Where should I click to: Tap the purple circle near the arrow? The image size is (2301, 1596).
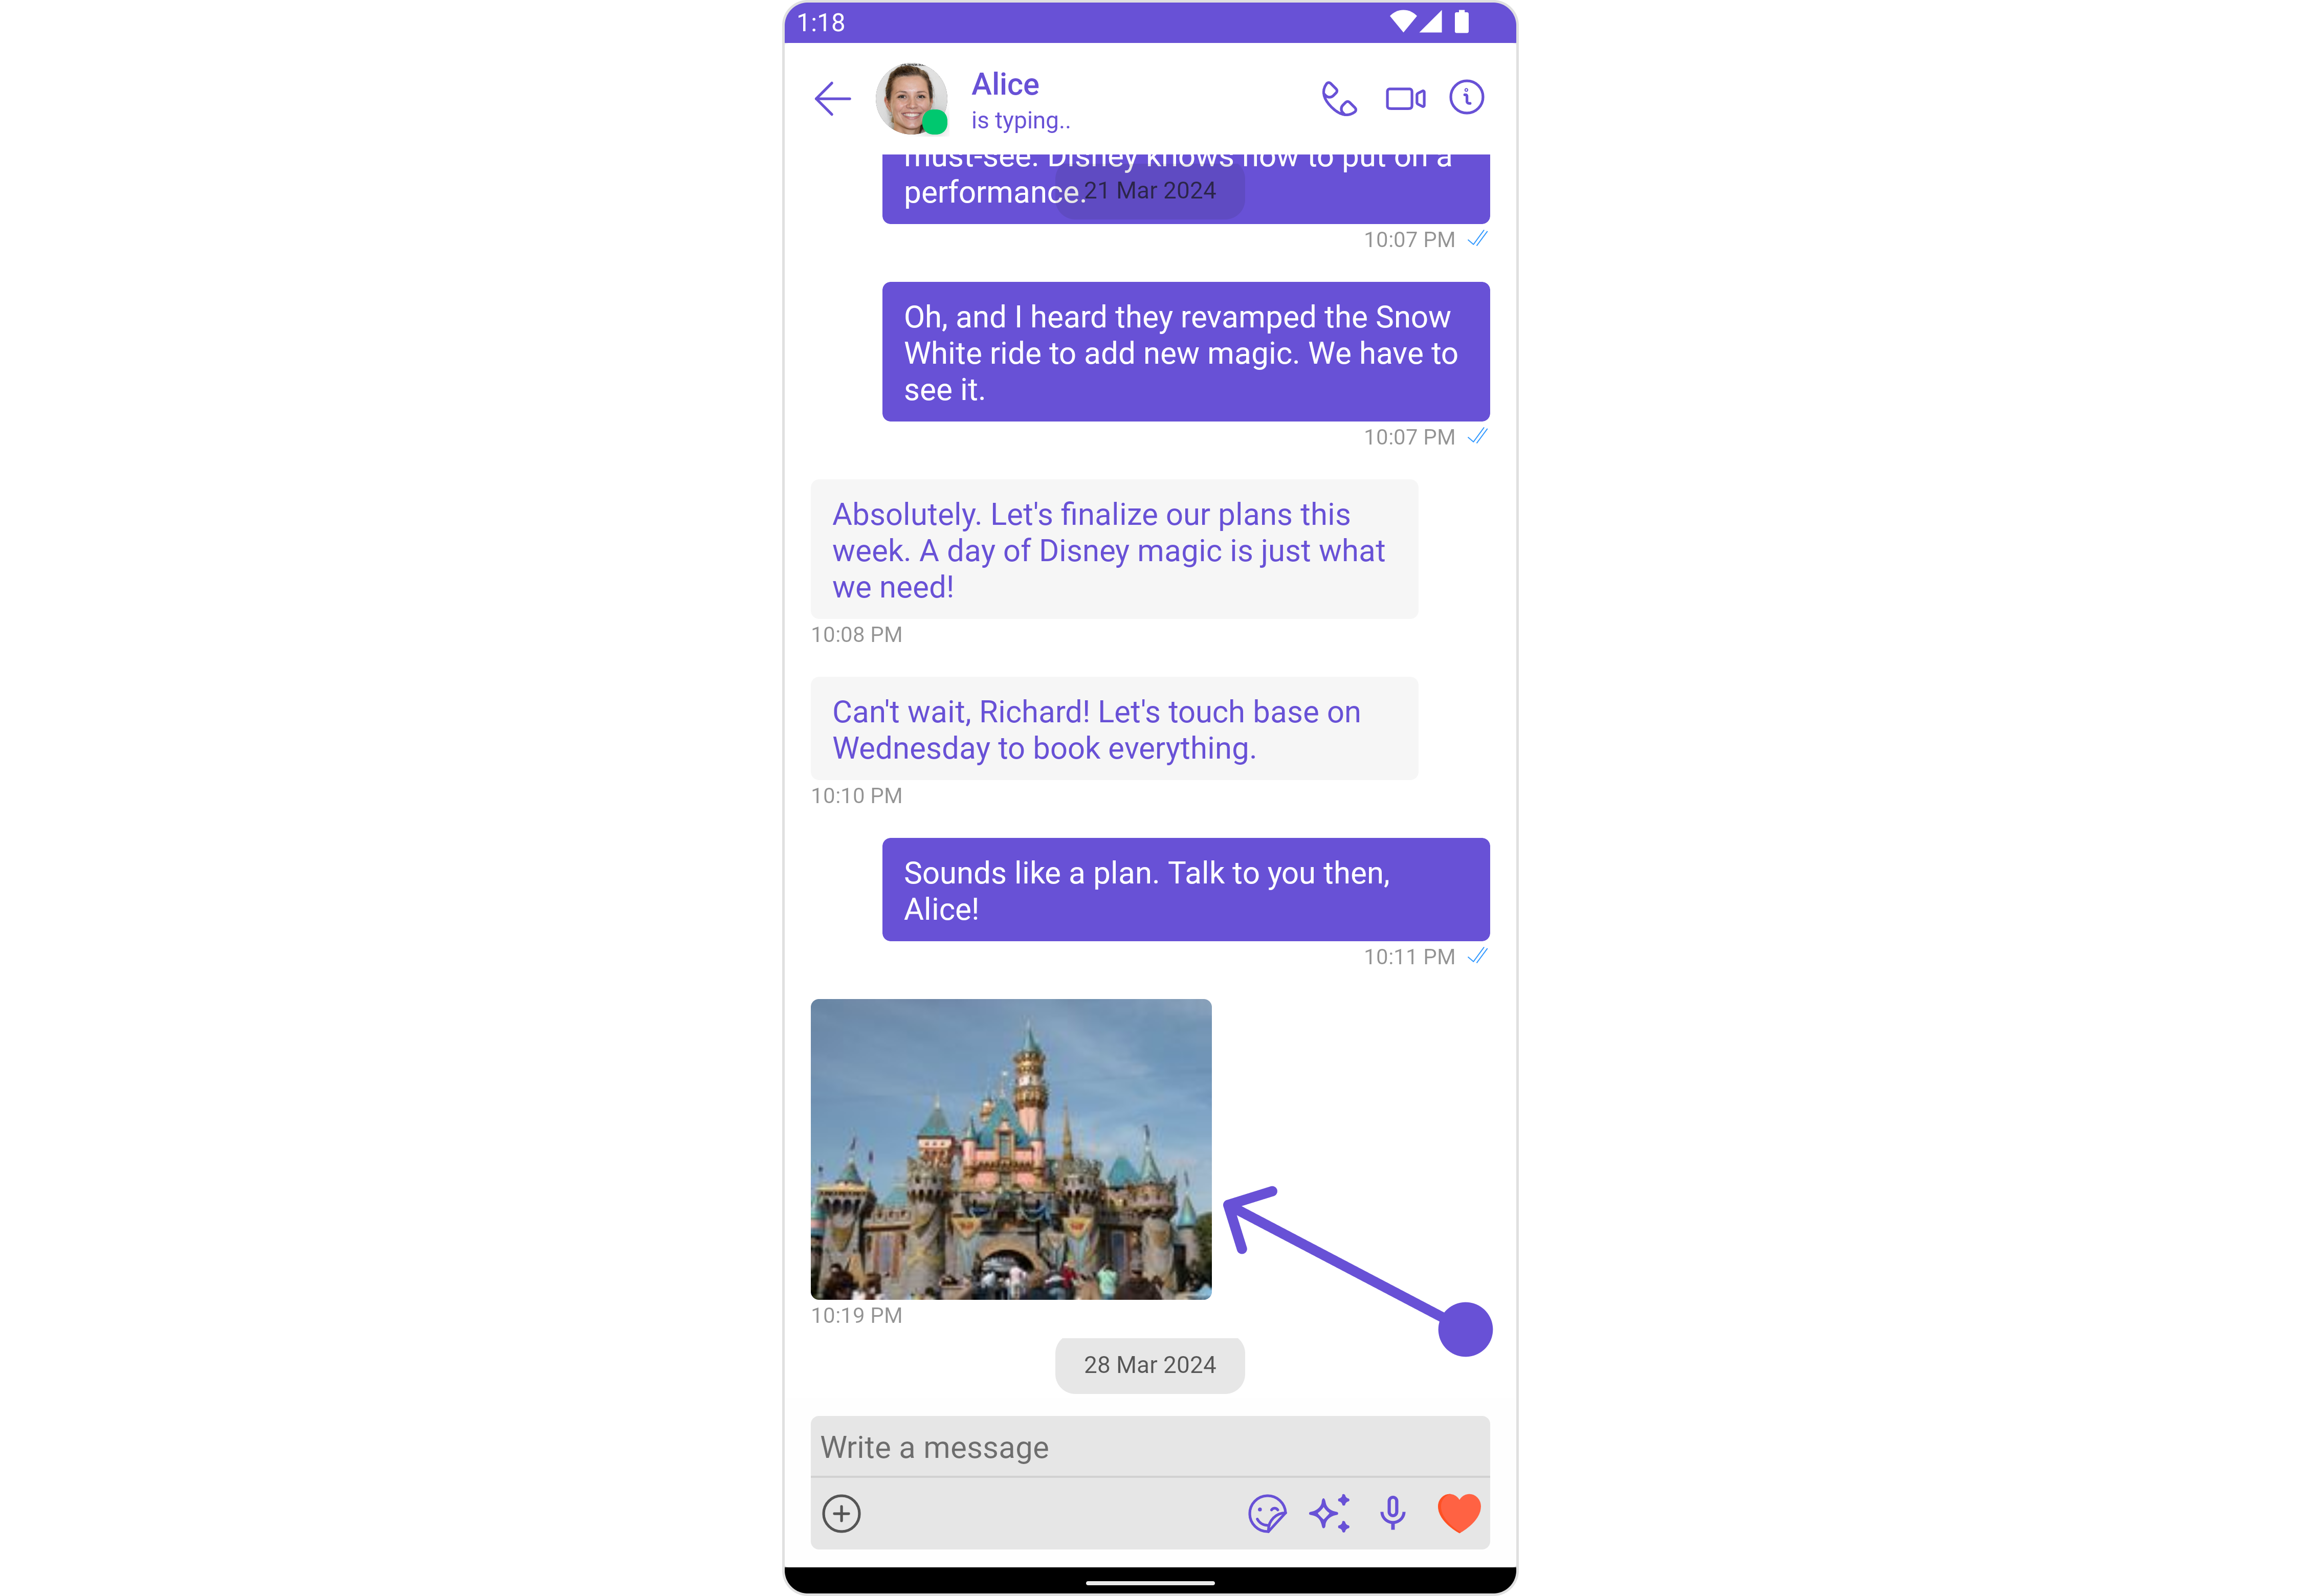[1464, 1329]
